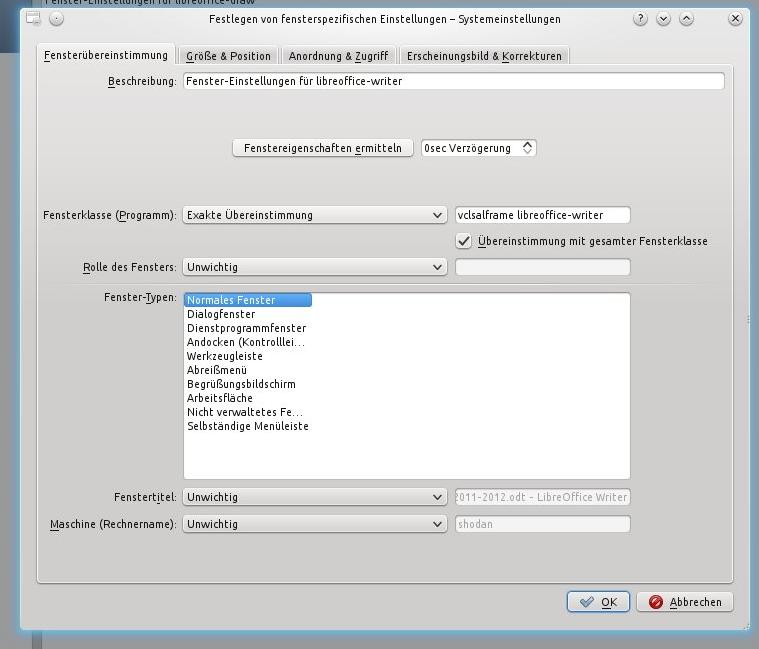Go to Erscheinungsbild & Korrekturen tab
Viewport: 759px width, 649px height.
485,56
